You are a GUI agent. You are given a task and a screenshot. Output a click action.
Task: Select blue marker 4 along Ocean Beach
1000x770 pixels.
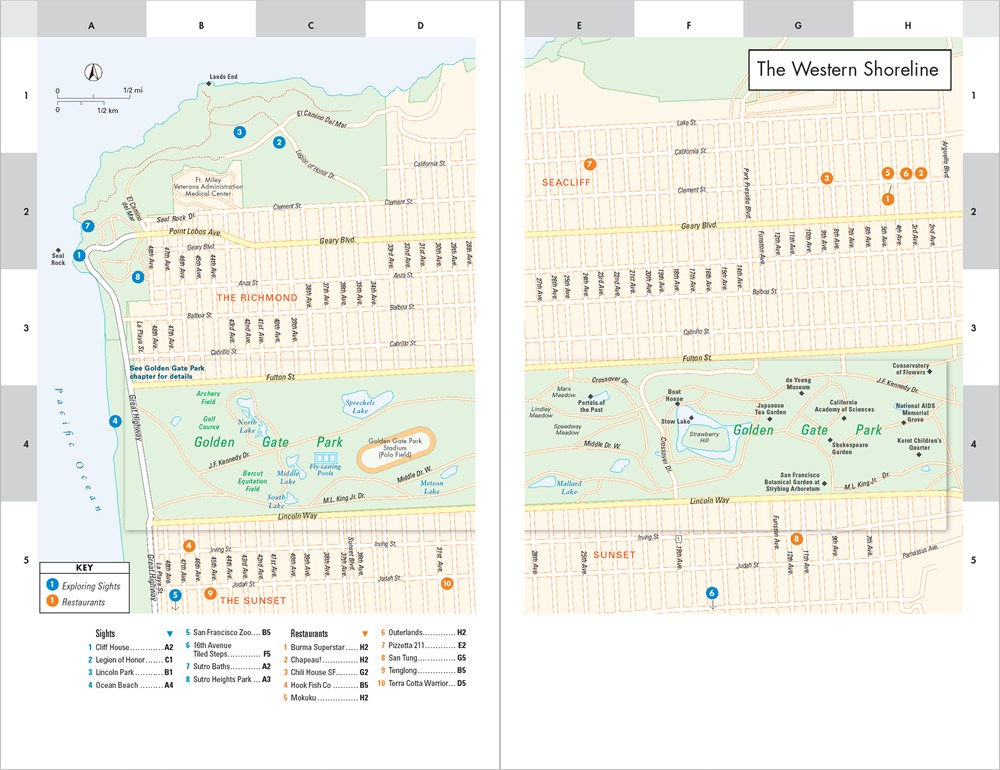116,421
